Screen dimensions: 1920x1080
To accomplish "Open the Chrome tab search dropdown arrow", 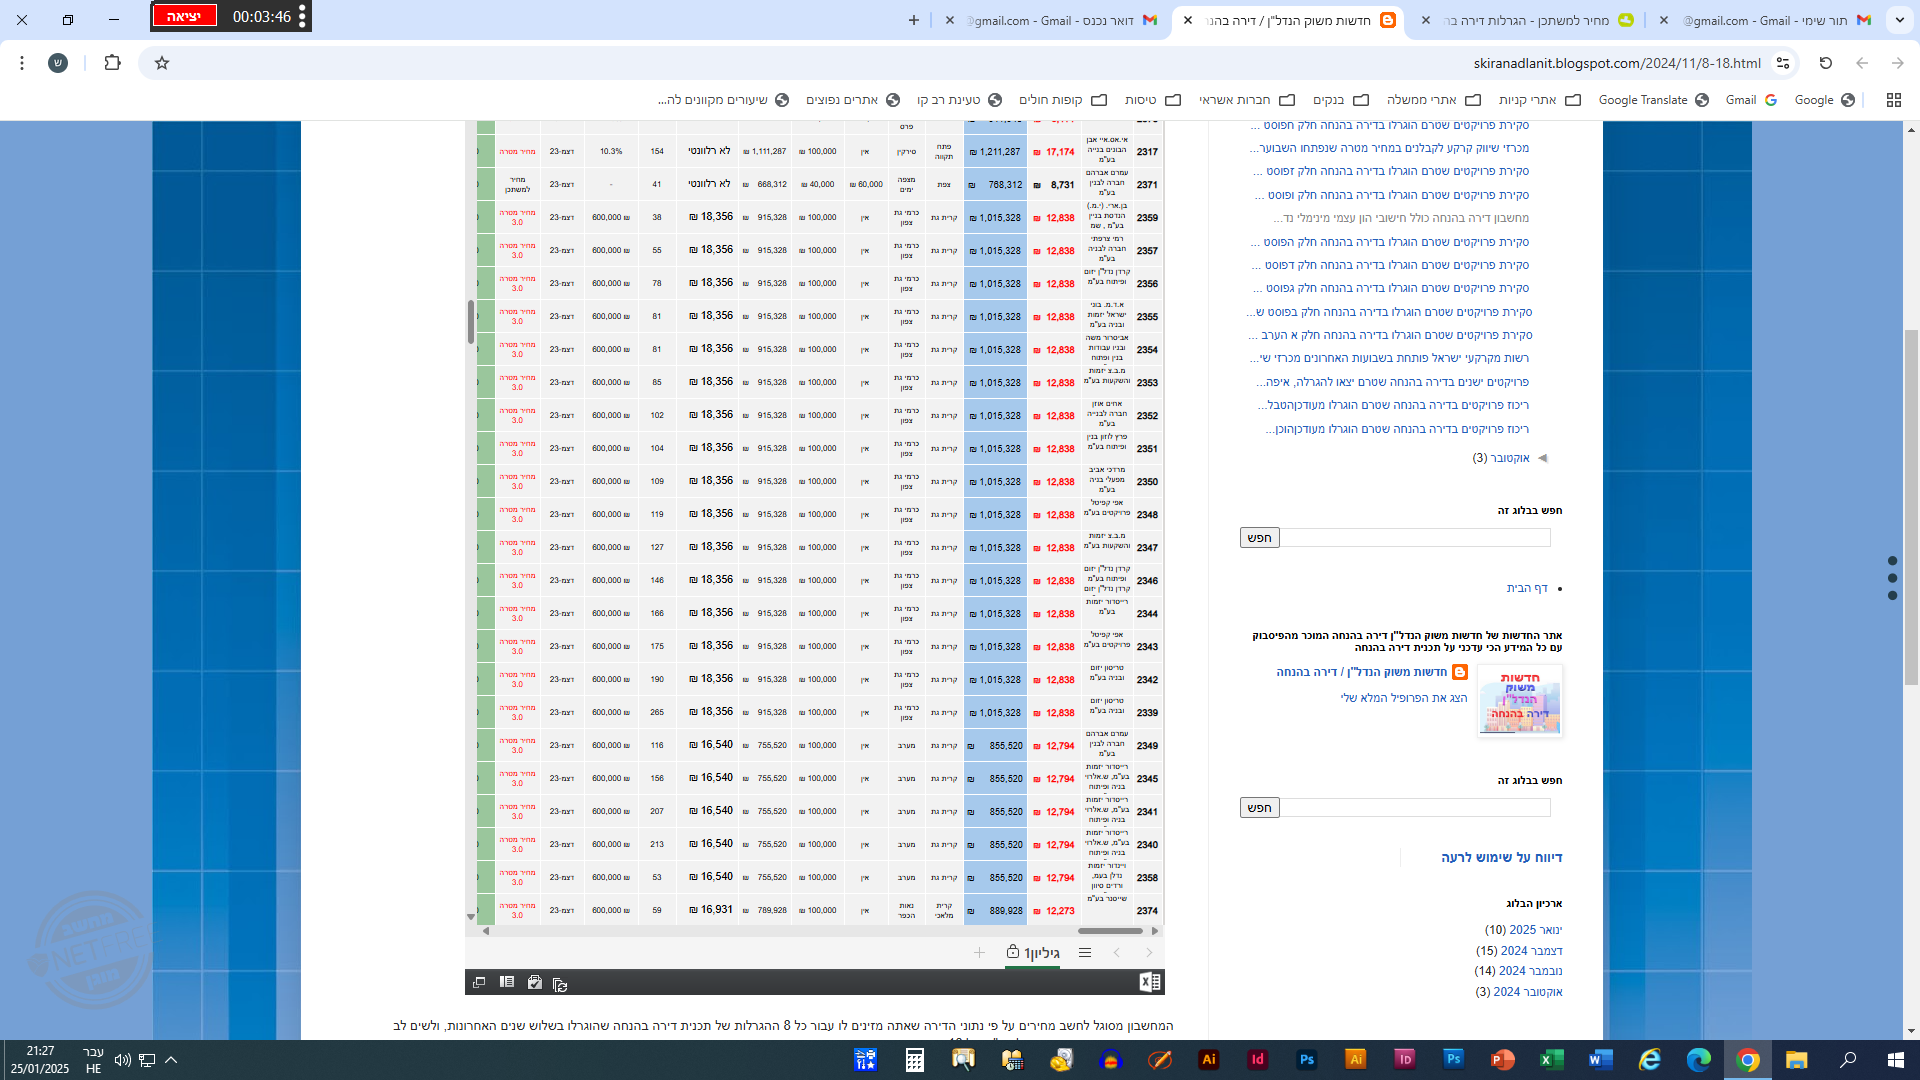I will tap(1899, 20).
